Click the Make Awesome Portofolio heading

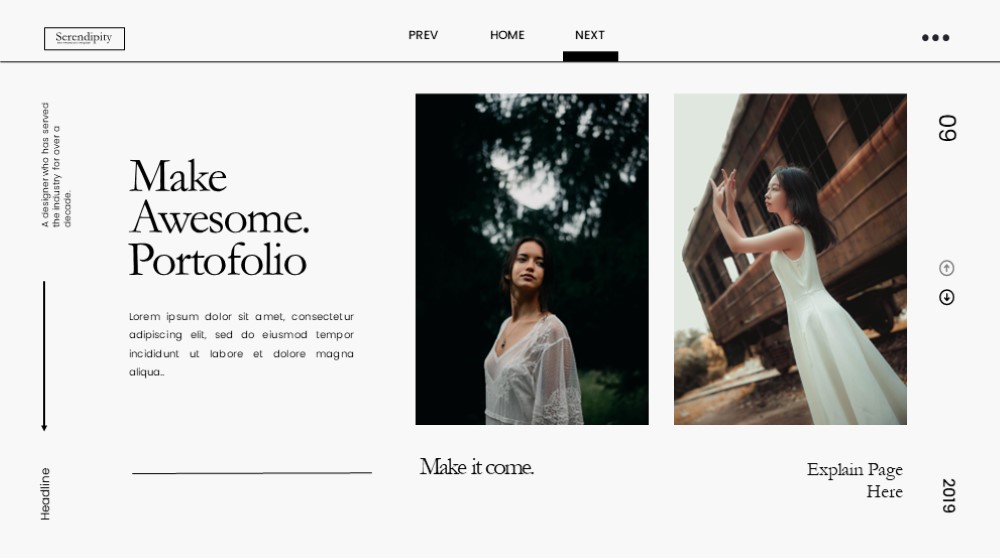point(219,218)
